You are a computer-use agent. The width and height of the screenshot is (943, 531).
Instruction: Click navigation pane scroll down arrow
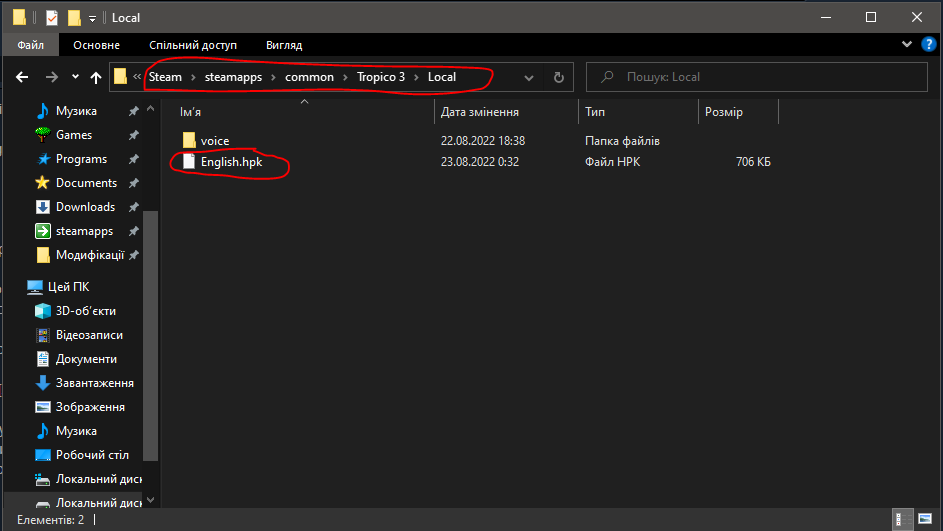point(150,500)
